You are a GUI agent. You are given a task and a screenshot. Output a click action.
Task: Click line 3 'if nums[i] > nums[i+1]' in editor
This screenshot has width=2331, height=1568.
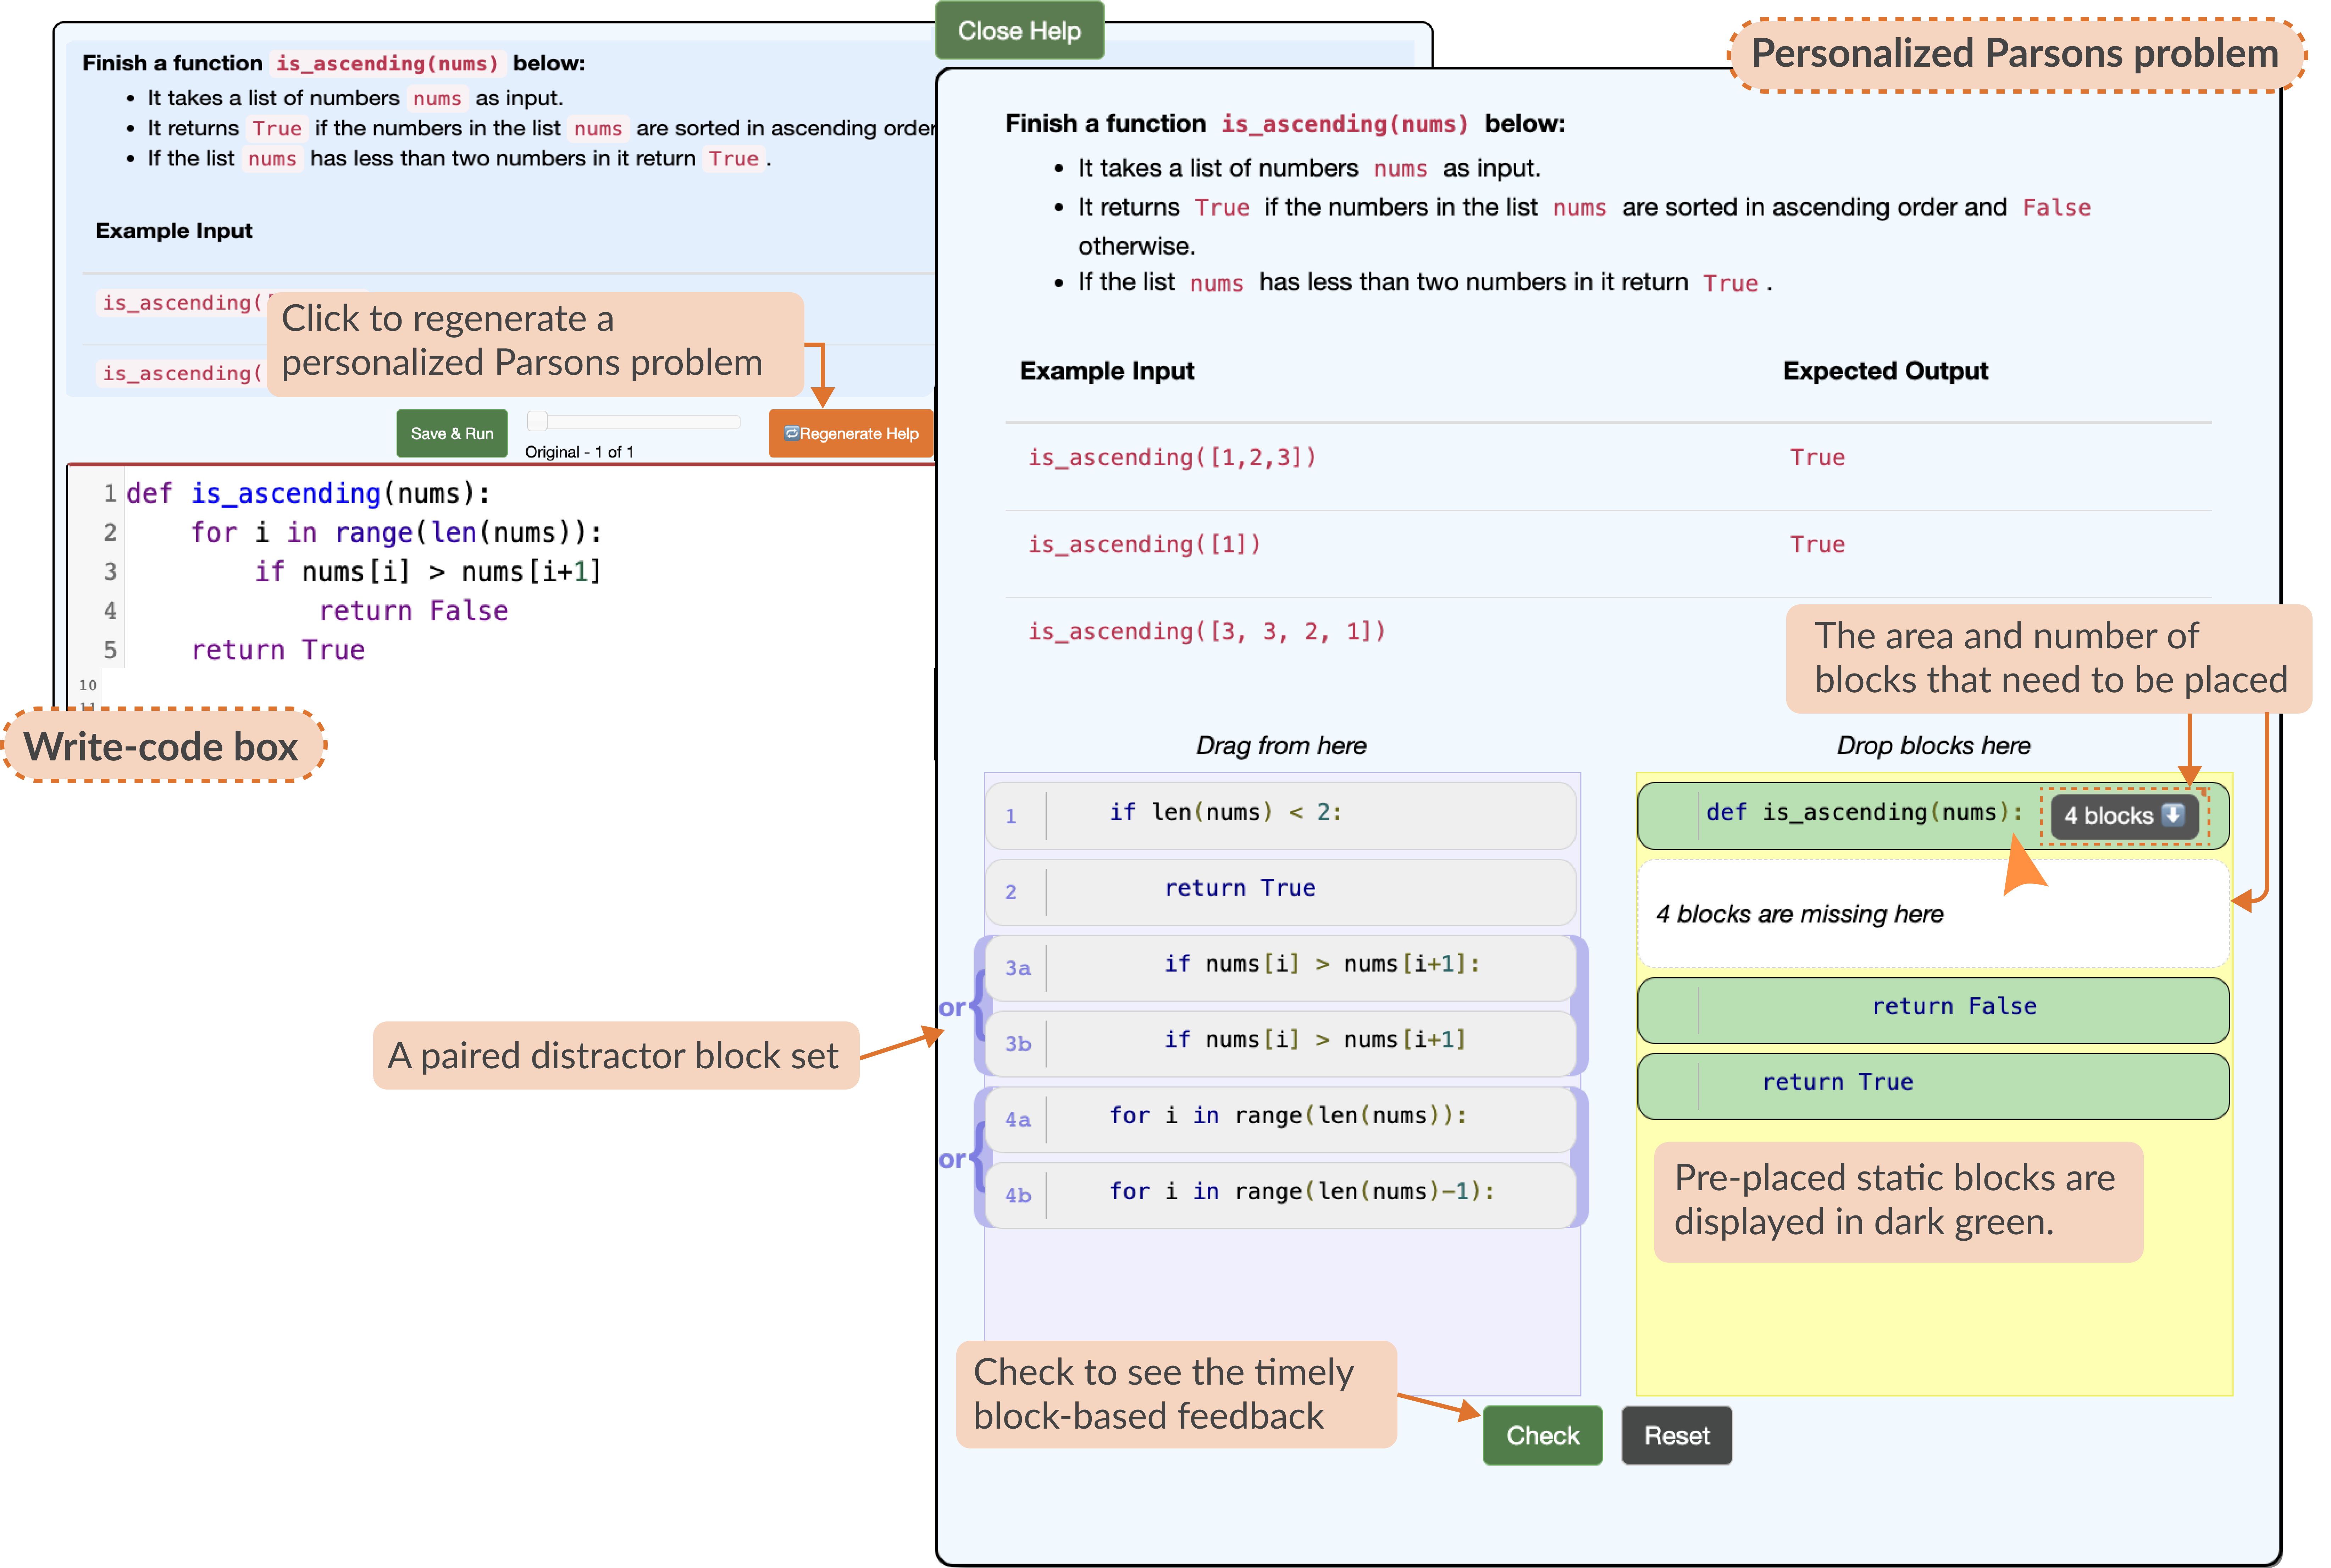tap(428, 572)
